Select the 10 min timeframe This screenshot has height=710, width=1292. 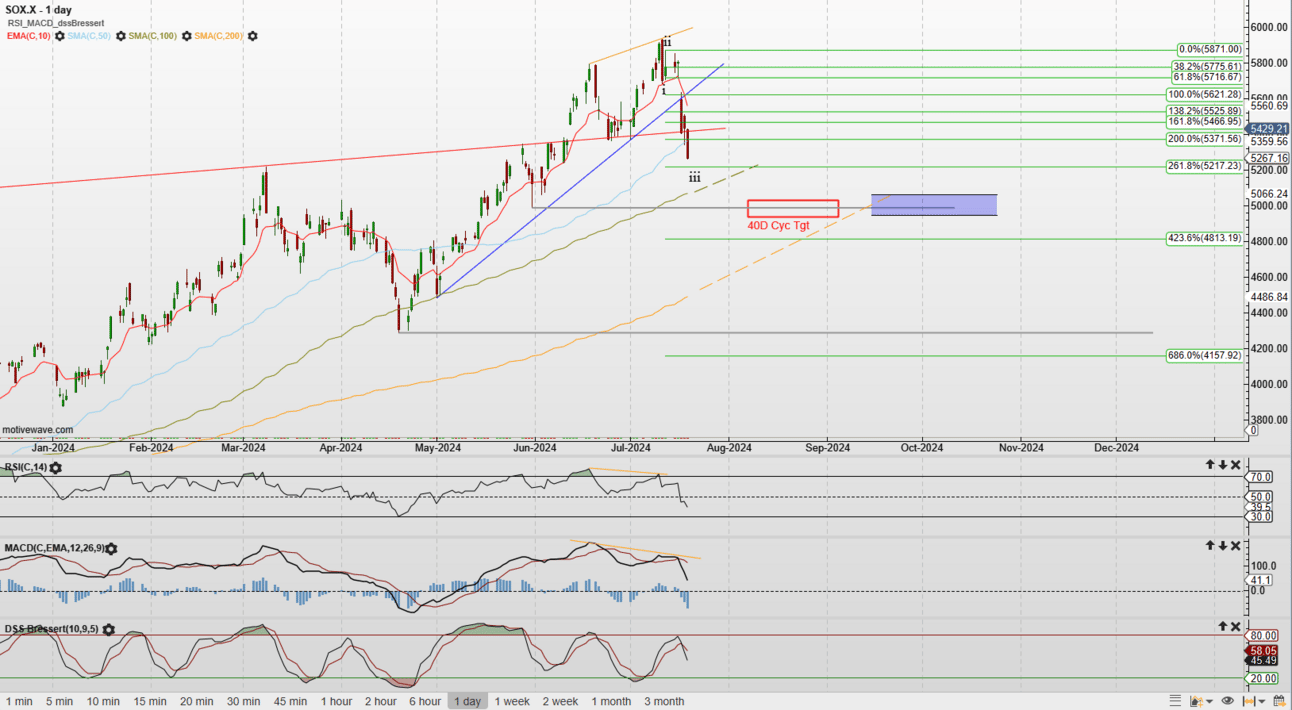pyautogui.click(x=103, y=701)
